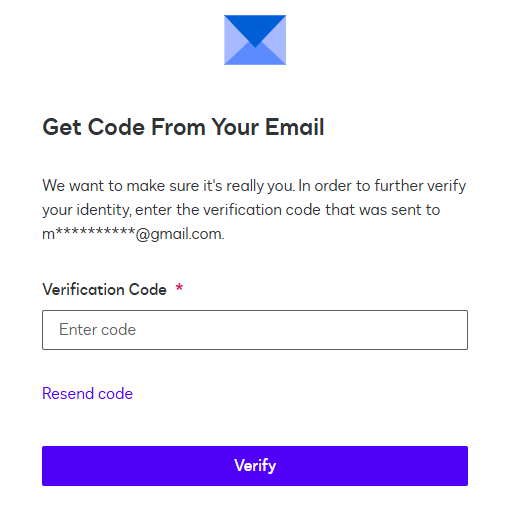
Task: Submit the code with Verify
Action: [x=255, y=466]
